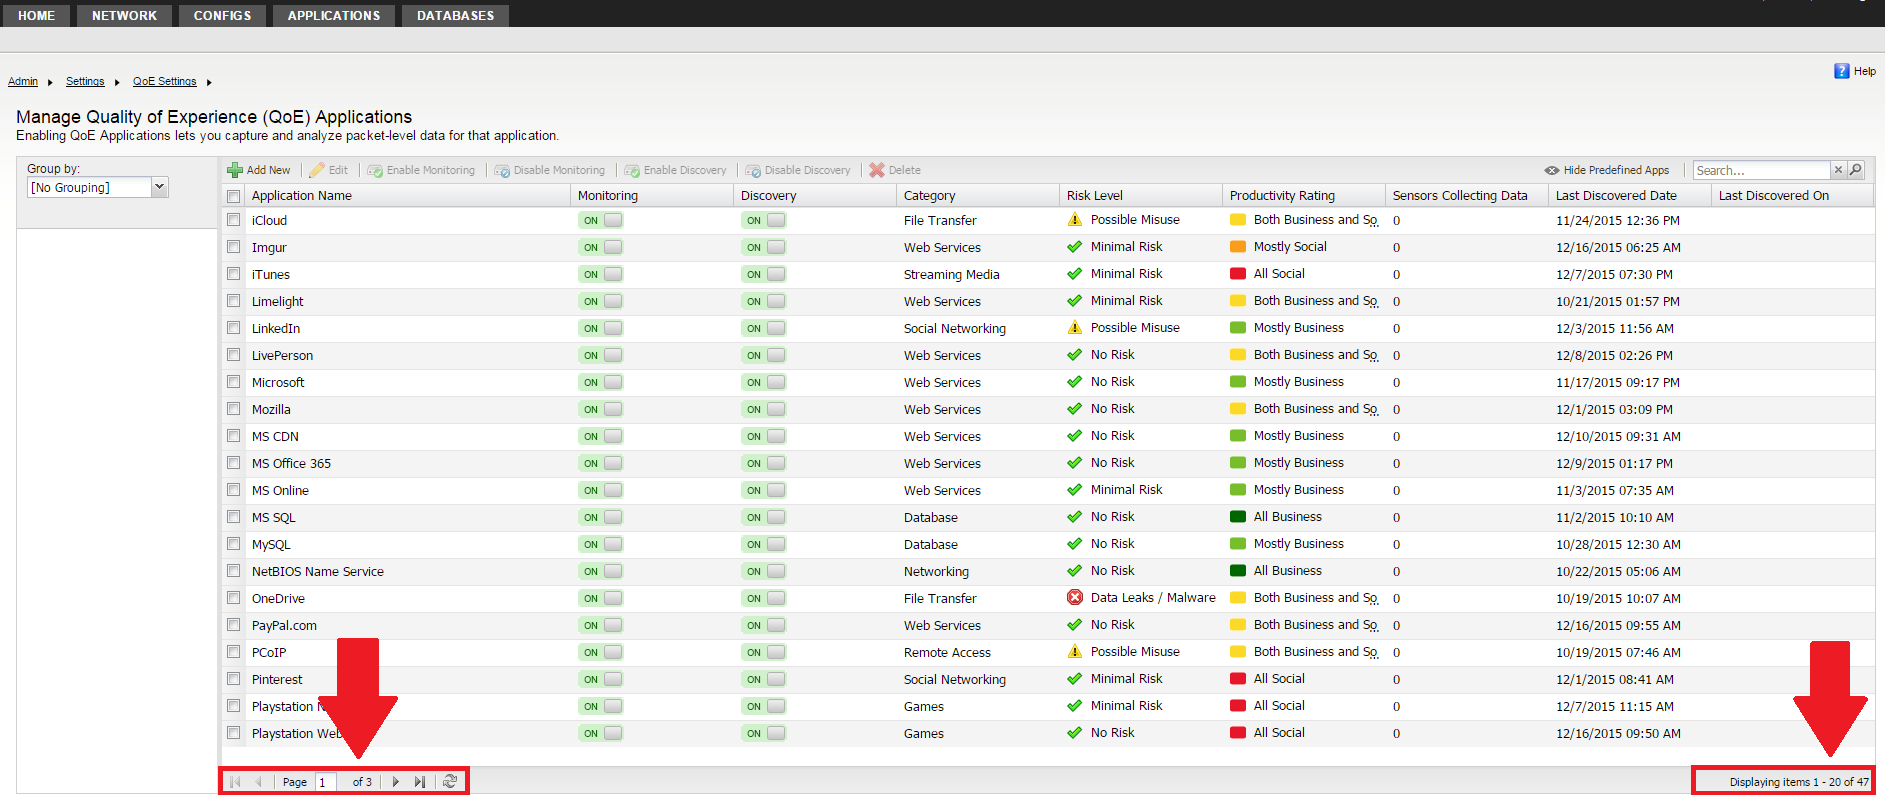Click the warning risk icon for LinkedIn
This screenshot has height=795, width=1885.
[x=1075, y=328]
